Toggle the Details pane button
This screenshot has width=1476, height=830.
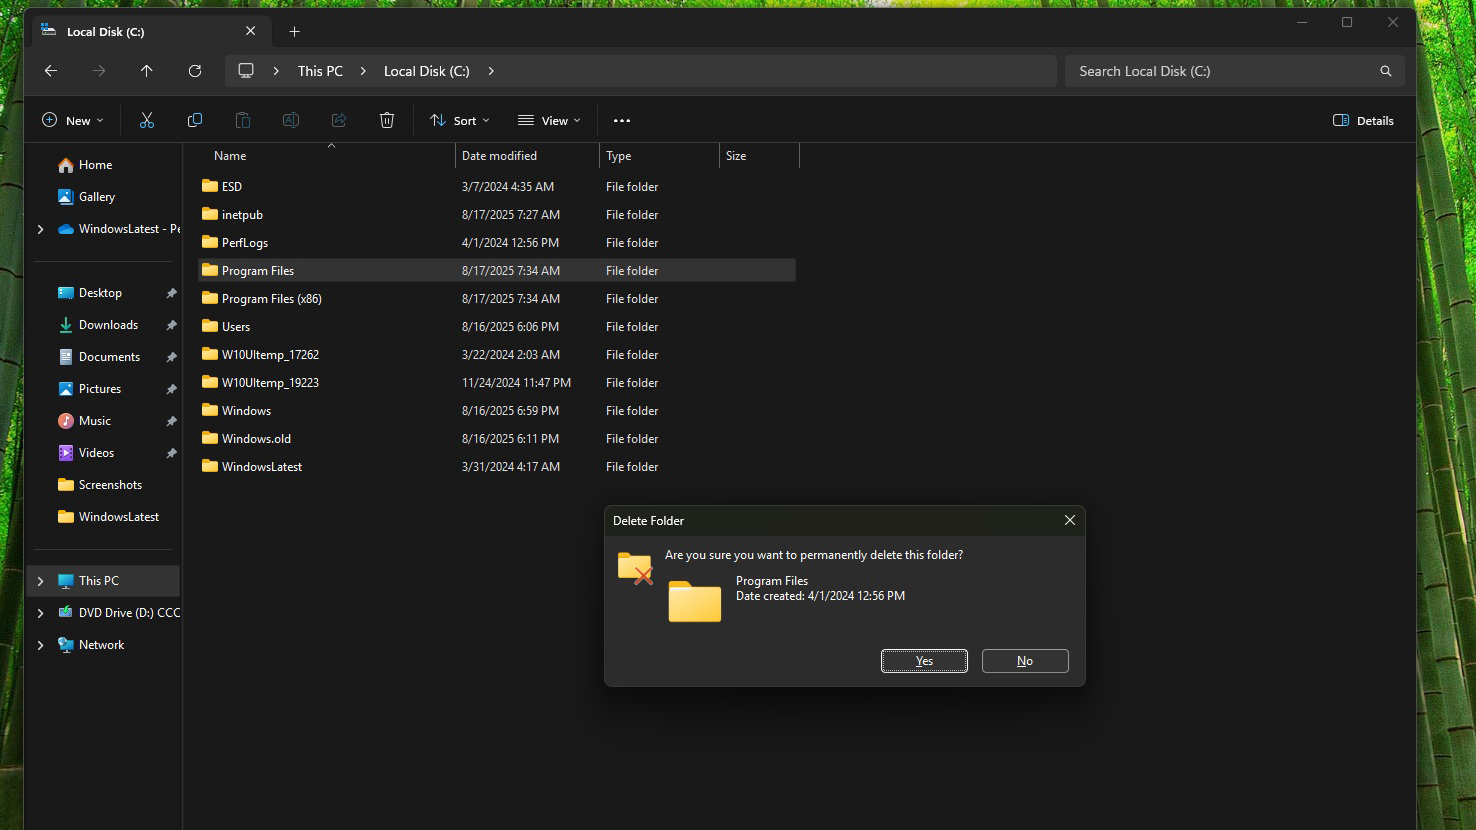pos(1363,120)
